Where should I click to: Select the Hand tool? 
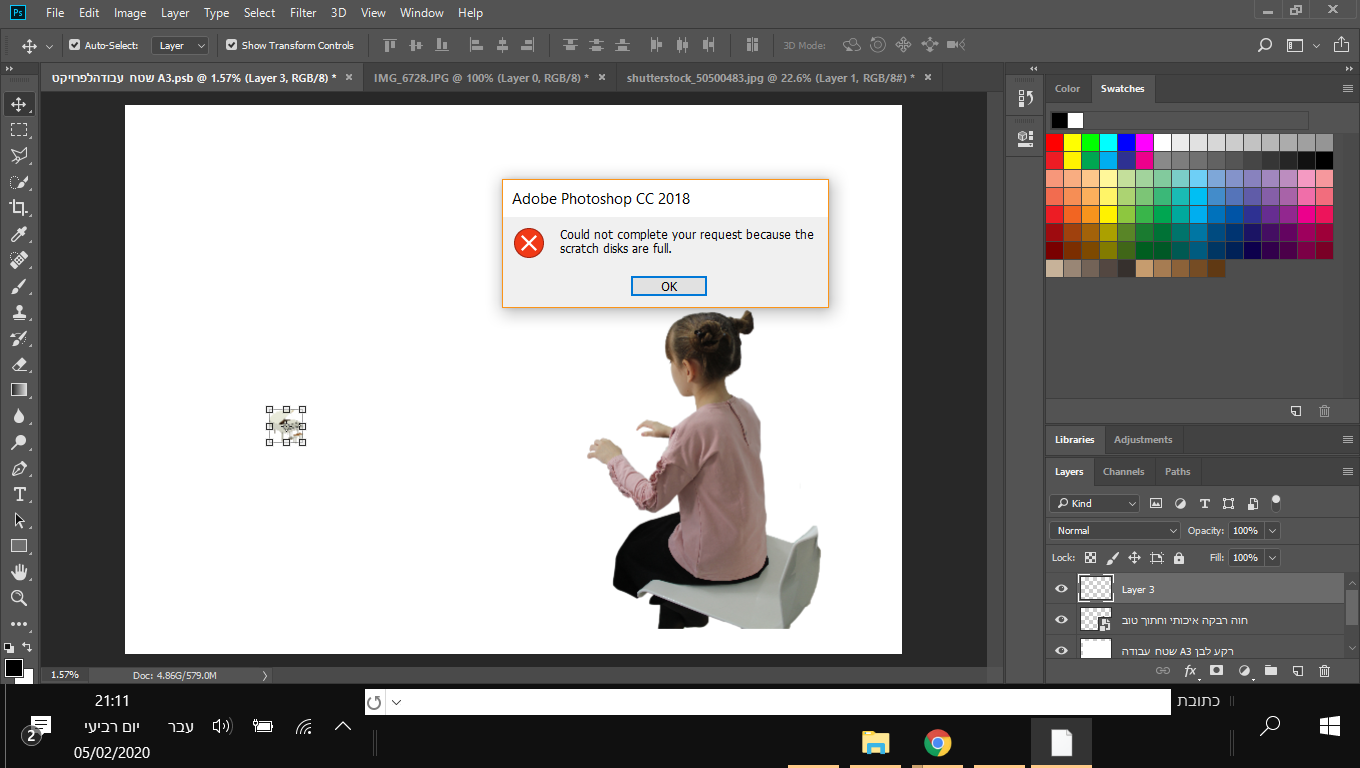tap(19, 572)
